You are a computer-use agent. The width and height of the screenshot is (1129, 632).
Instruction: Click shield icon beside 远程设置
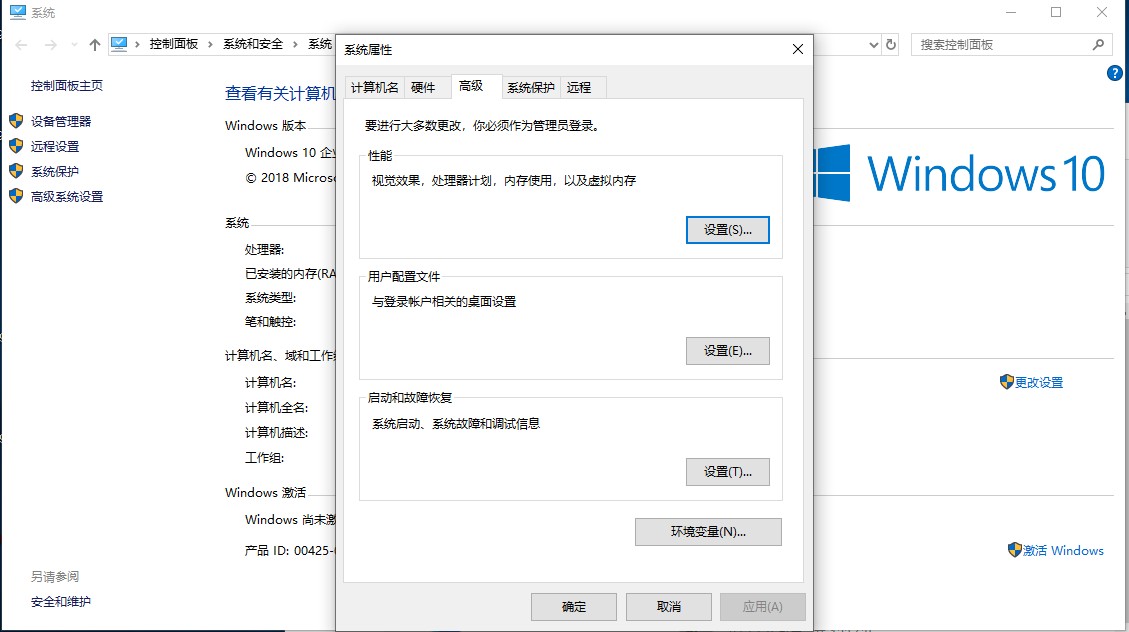pos(16,145)
